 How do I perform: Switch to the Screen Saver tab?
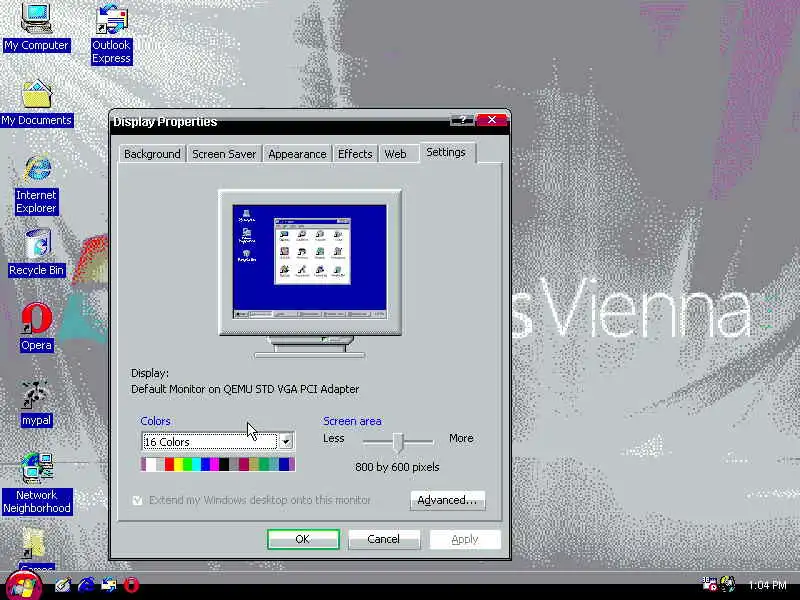click(x=224, y=154)
